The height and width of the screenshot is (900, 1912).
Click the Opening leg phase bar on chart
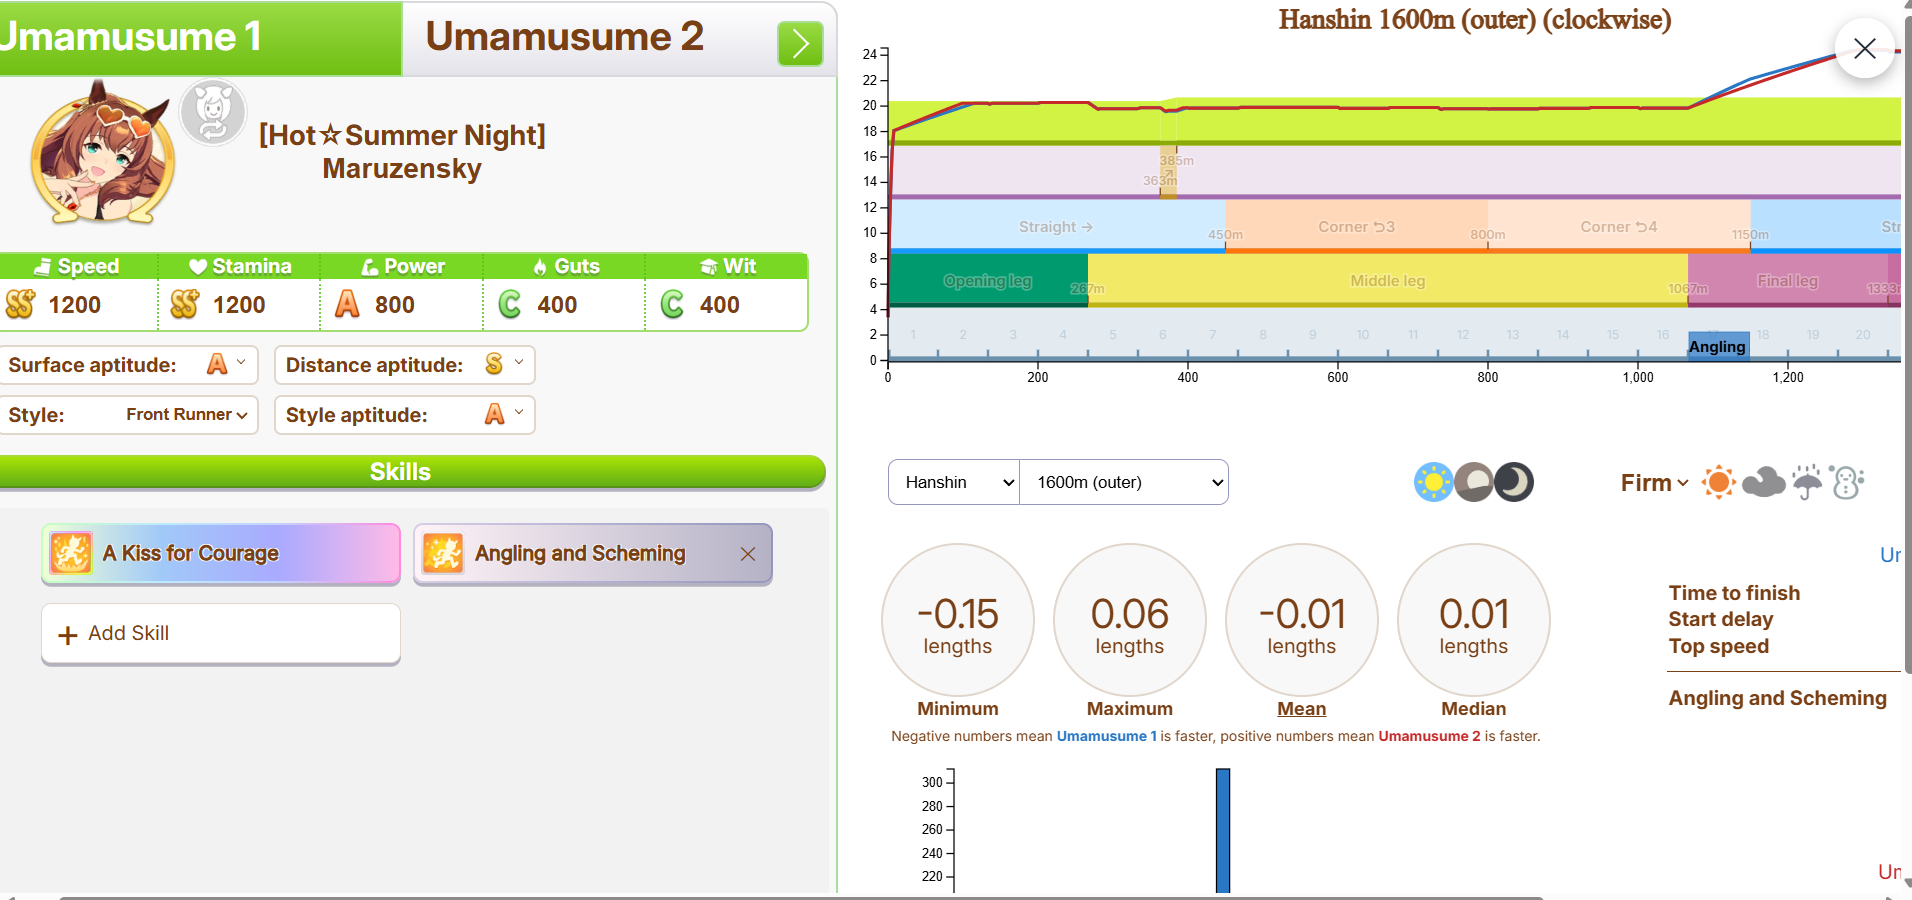coord(988,281)
